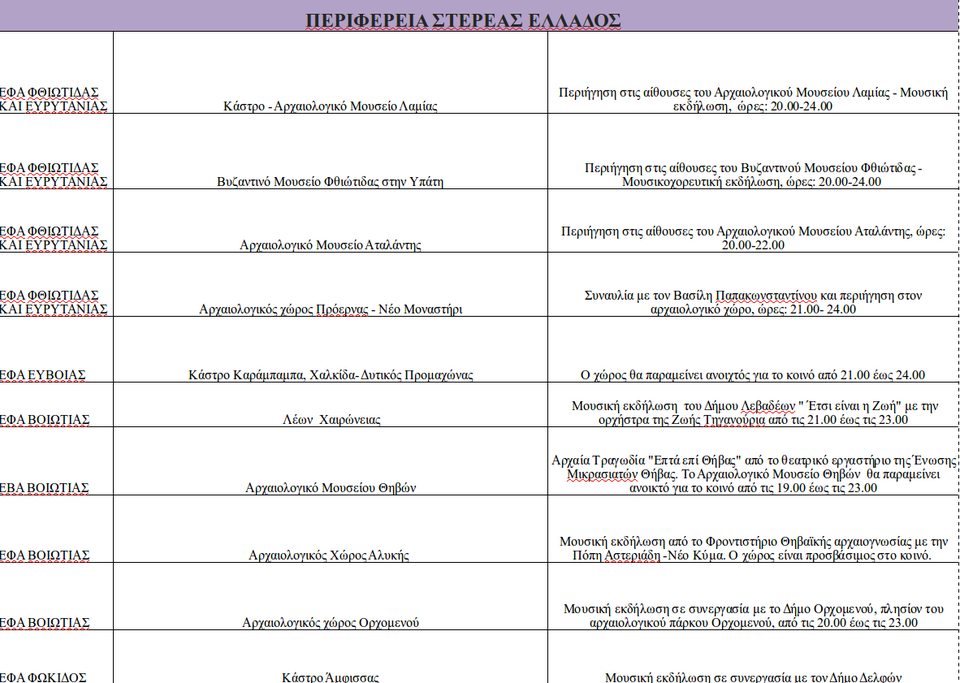Click the Αρχαιολογικός Χώρος Αλυκής cell
Screen dimensions: 960x683
click(330, 555)
